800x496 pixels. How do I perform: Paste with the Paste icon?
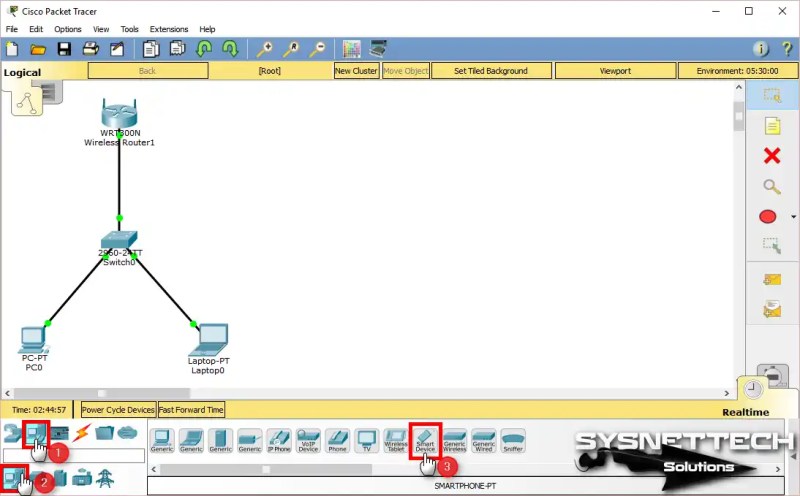(x=178, y=49)
